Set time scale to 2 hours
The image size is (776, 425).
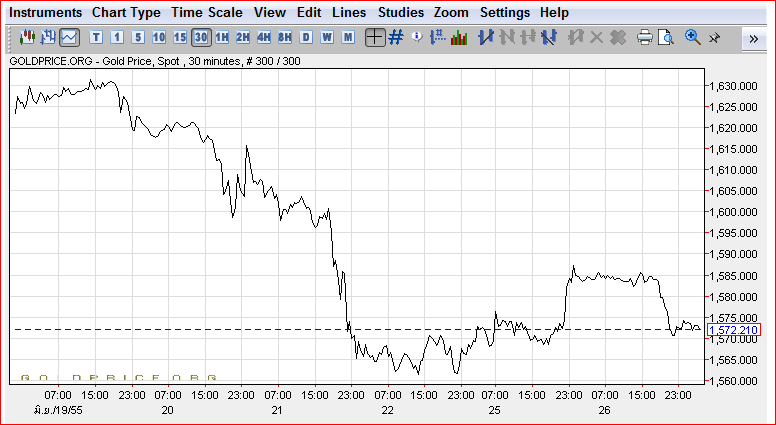coord(242,37)
